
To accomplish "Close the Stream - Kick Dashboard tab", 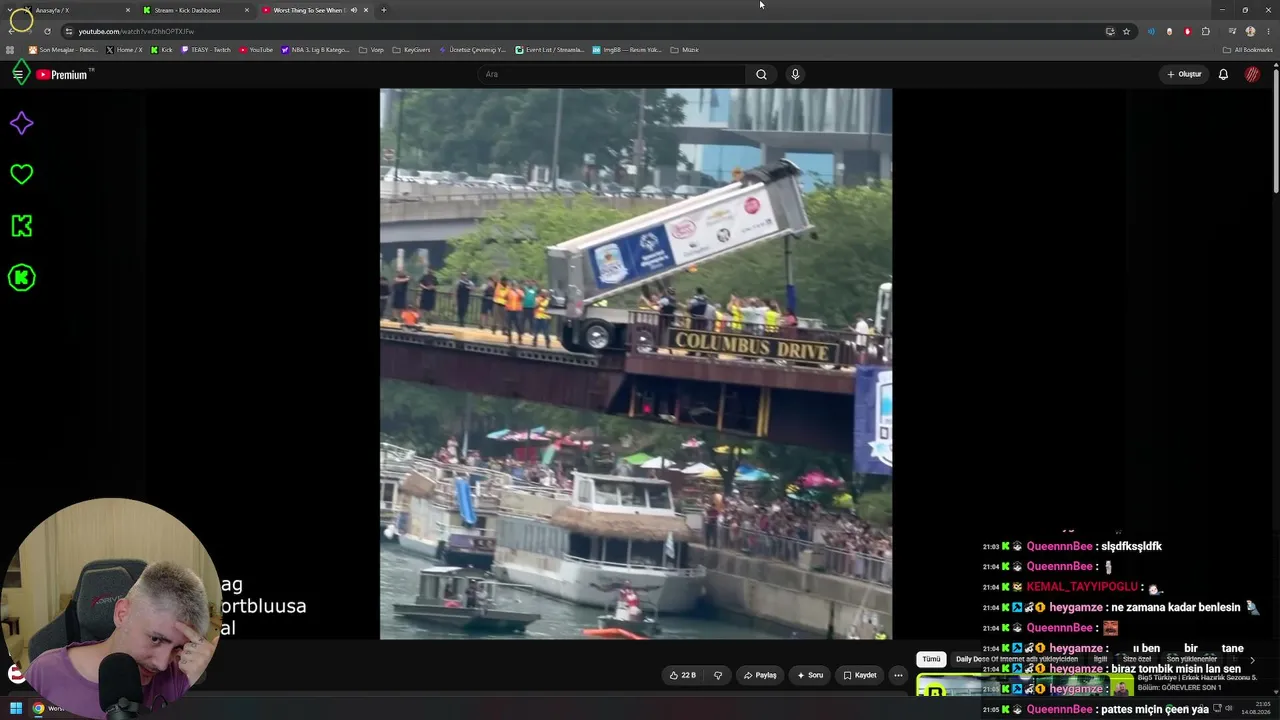I will coord(247,10).
